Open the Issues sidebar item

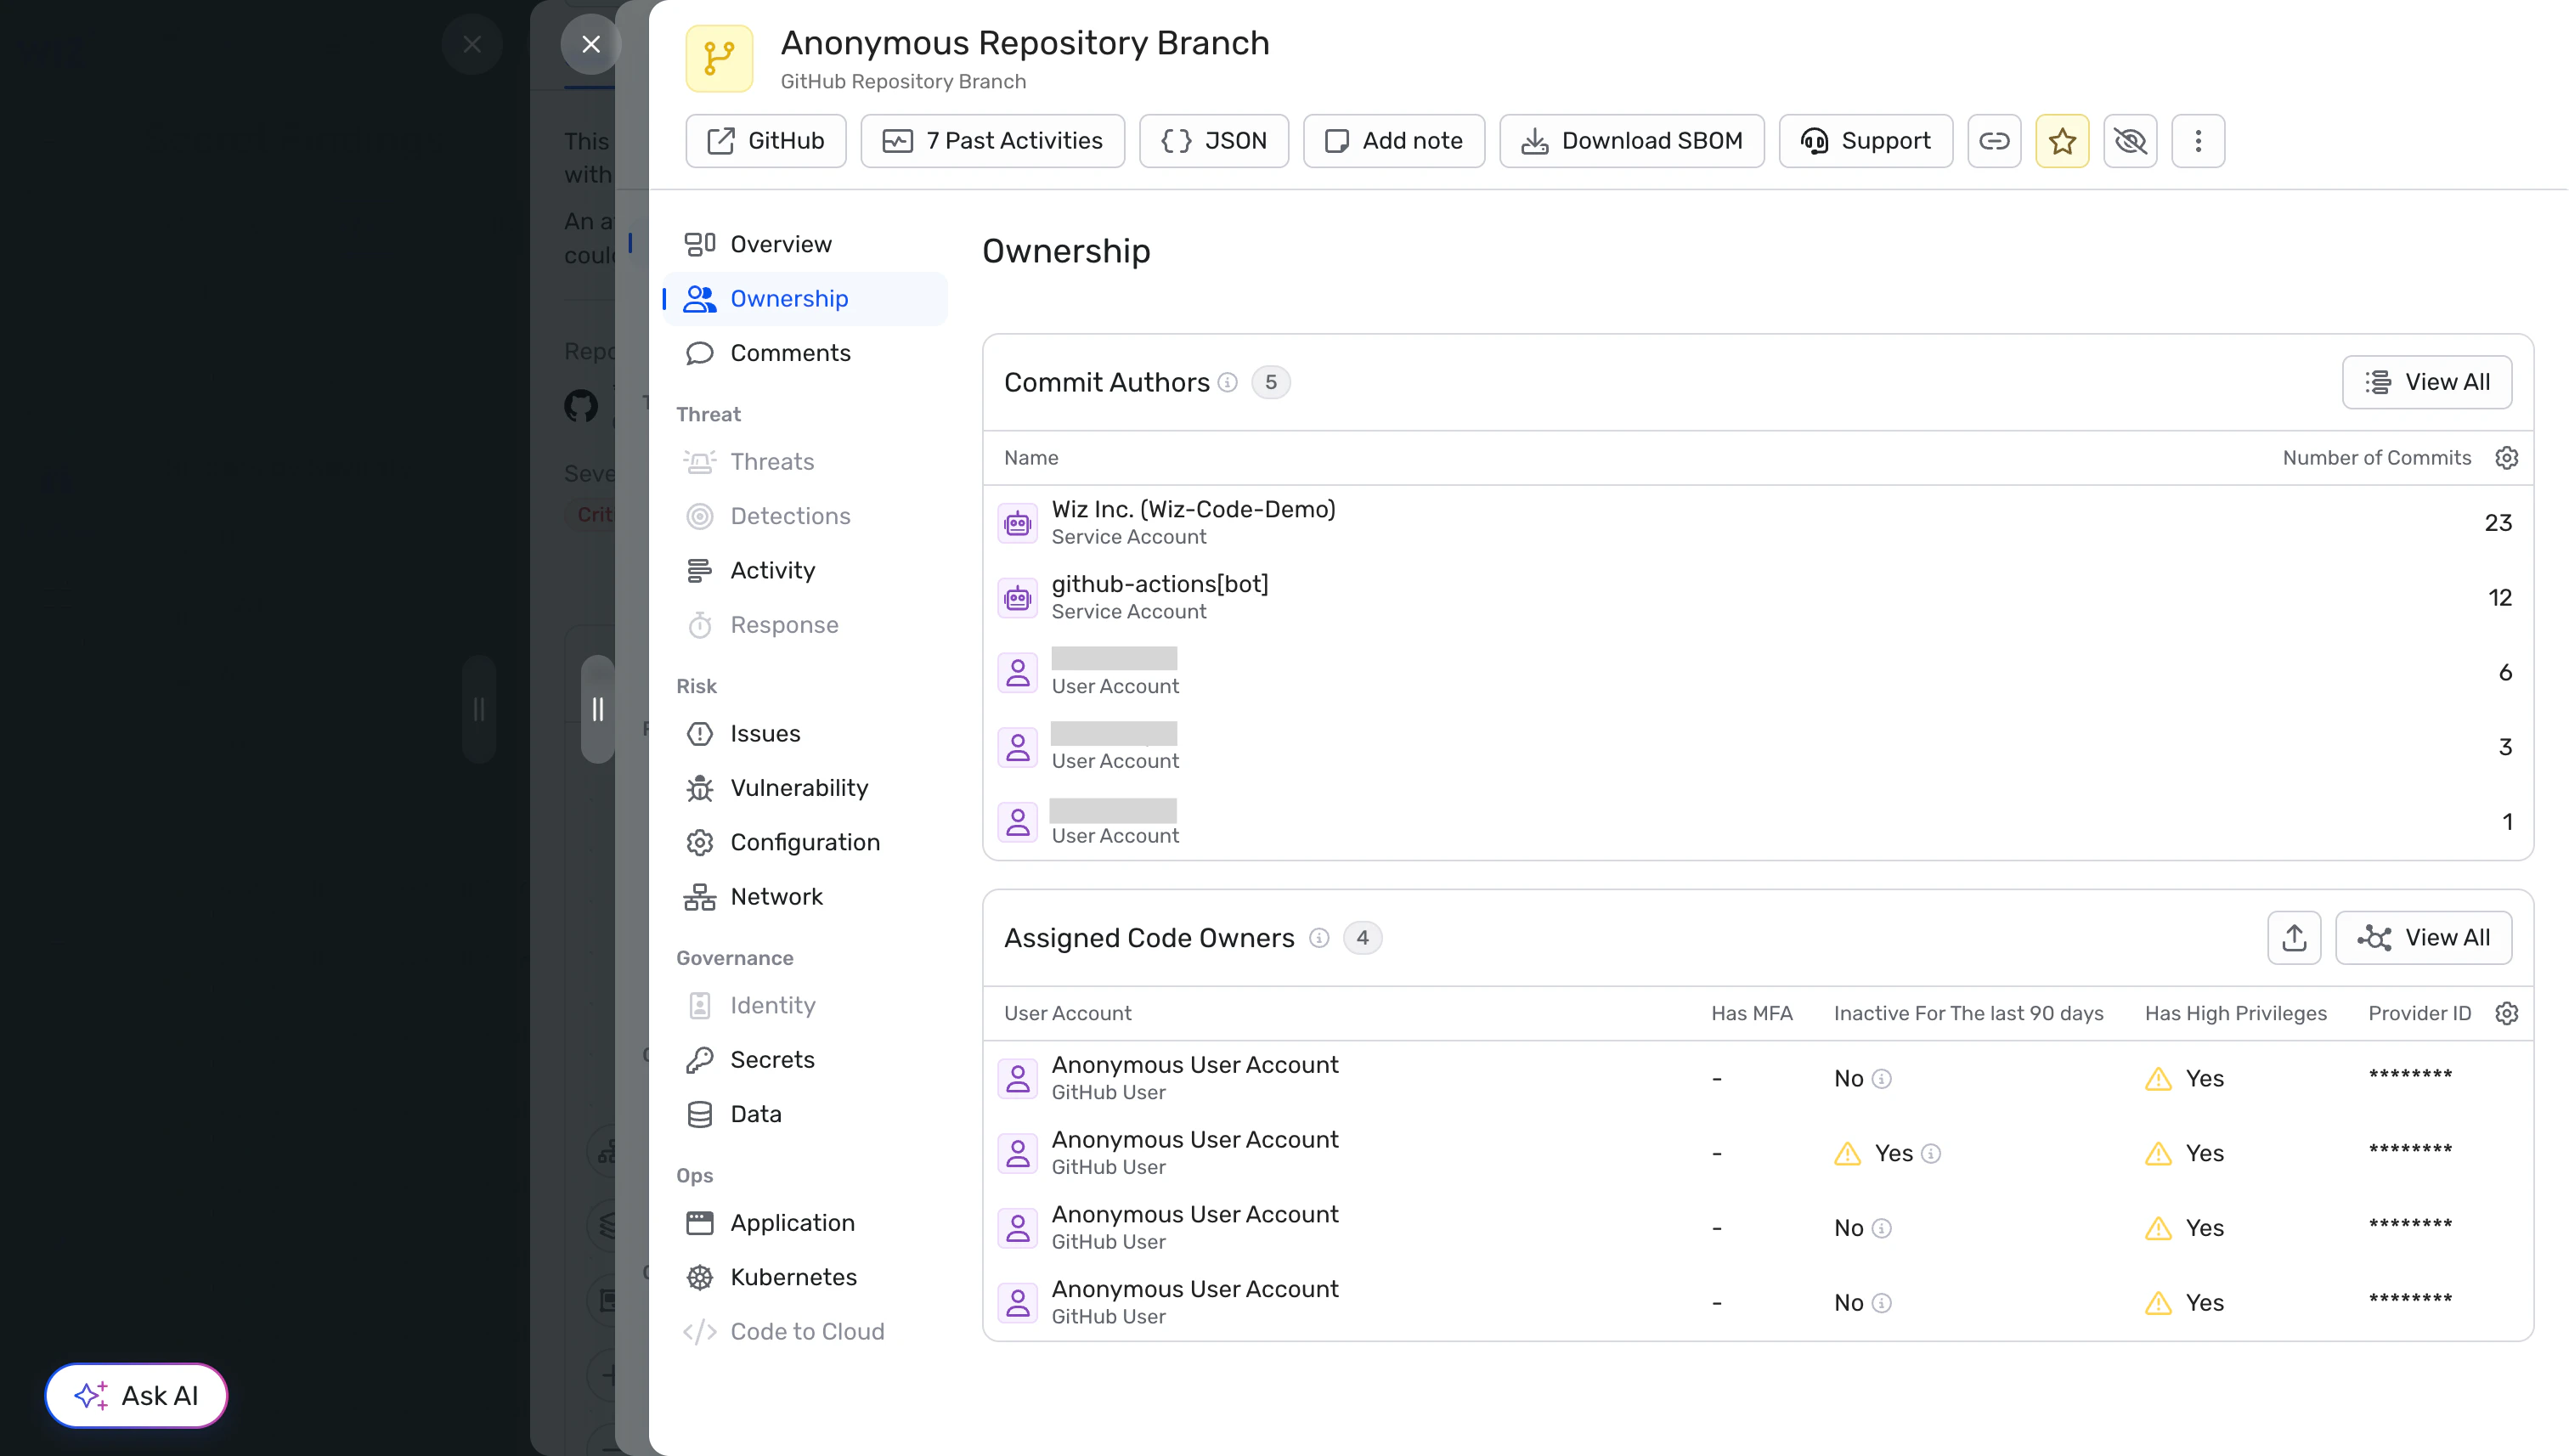pos(805,733)
